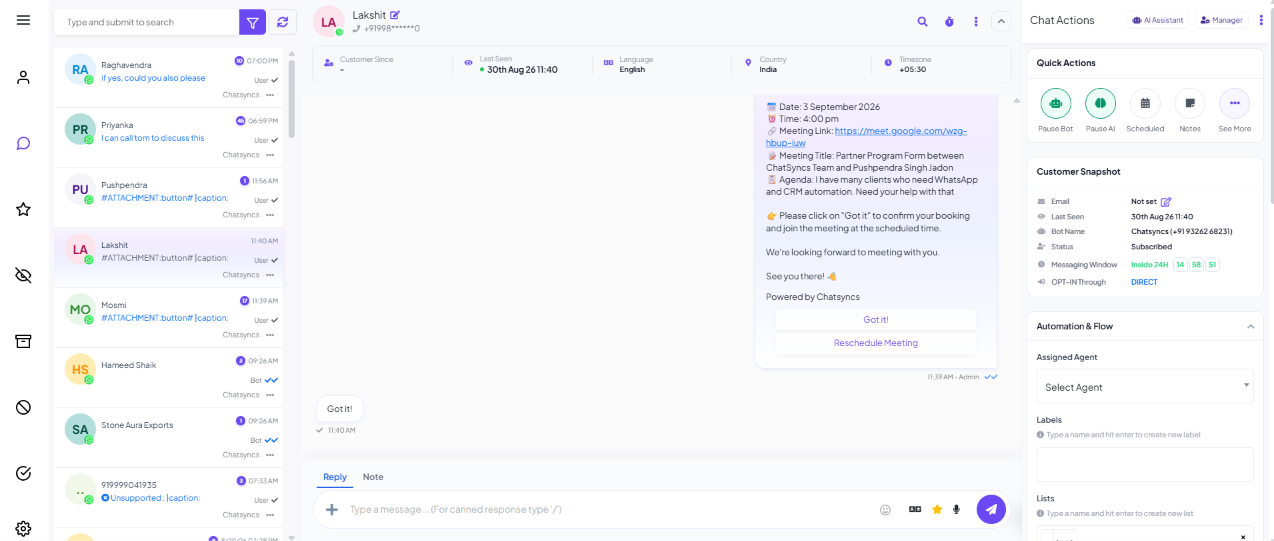Click the refresh chats button
Image resolution: width=1274 pixels, height=541 pixels.
pyautogui.click(x=283, y=22)
